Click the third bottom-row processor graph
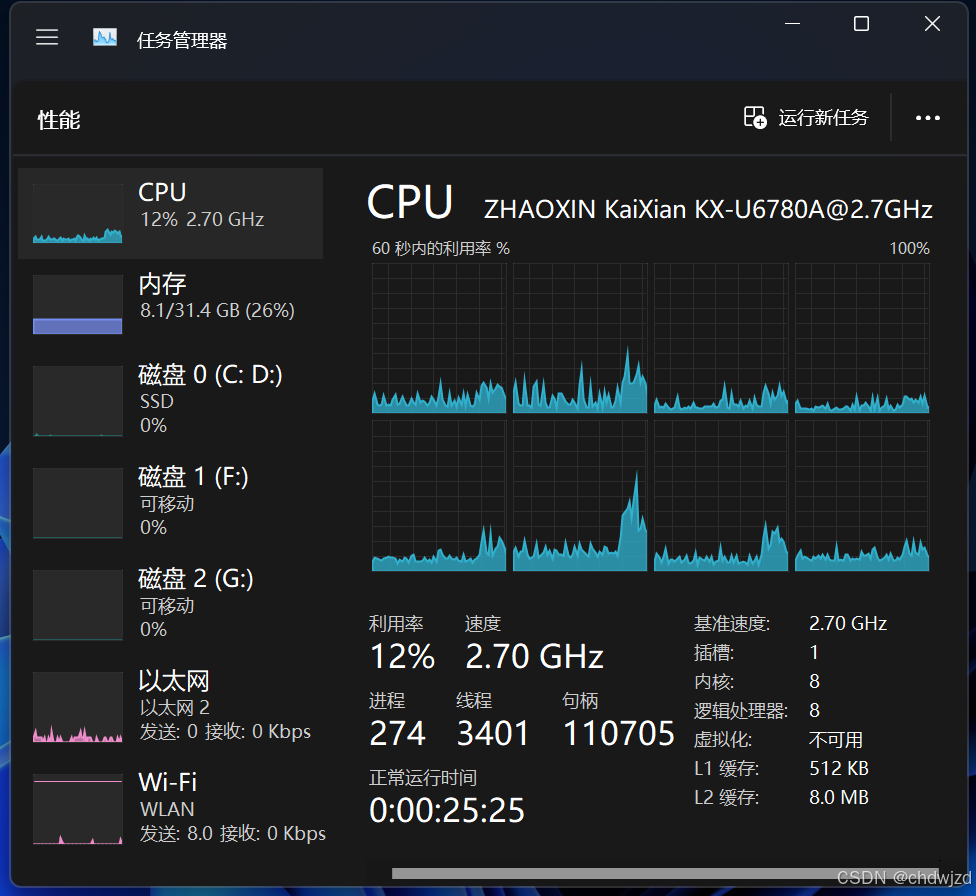 721,496
